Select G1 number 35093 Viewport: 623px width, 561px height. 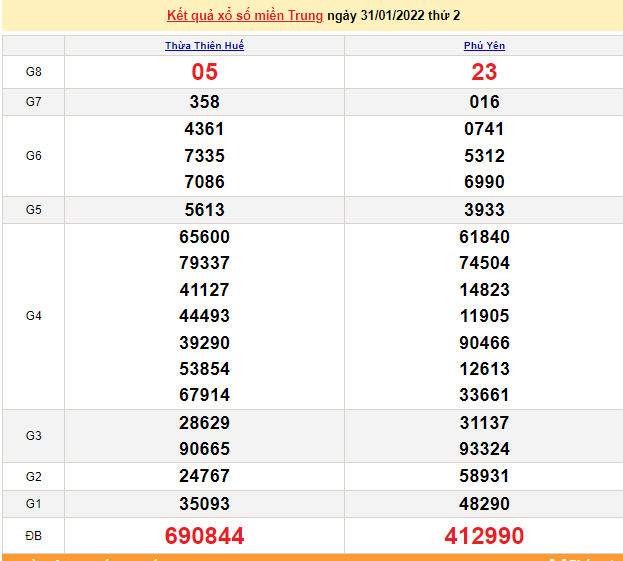tap(204, 504)
